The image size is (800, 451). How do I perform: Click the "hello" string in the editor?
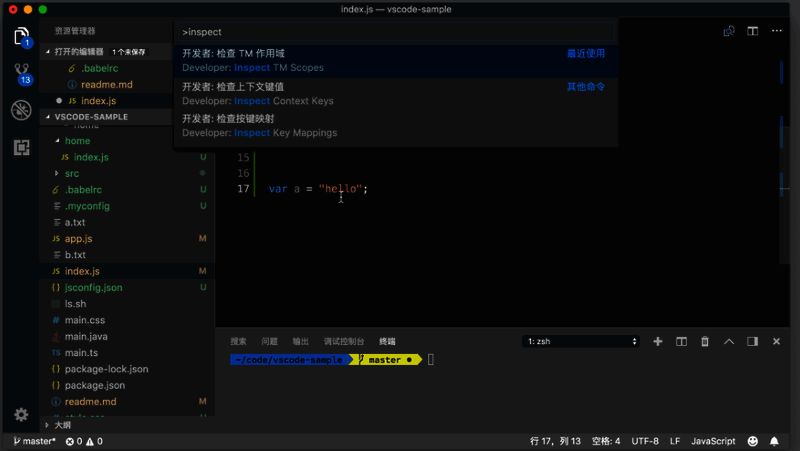click(x=340, y=189)
